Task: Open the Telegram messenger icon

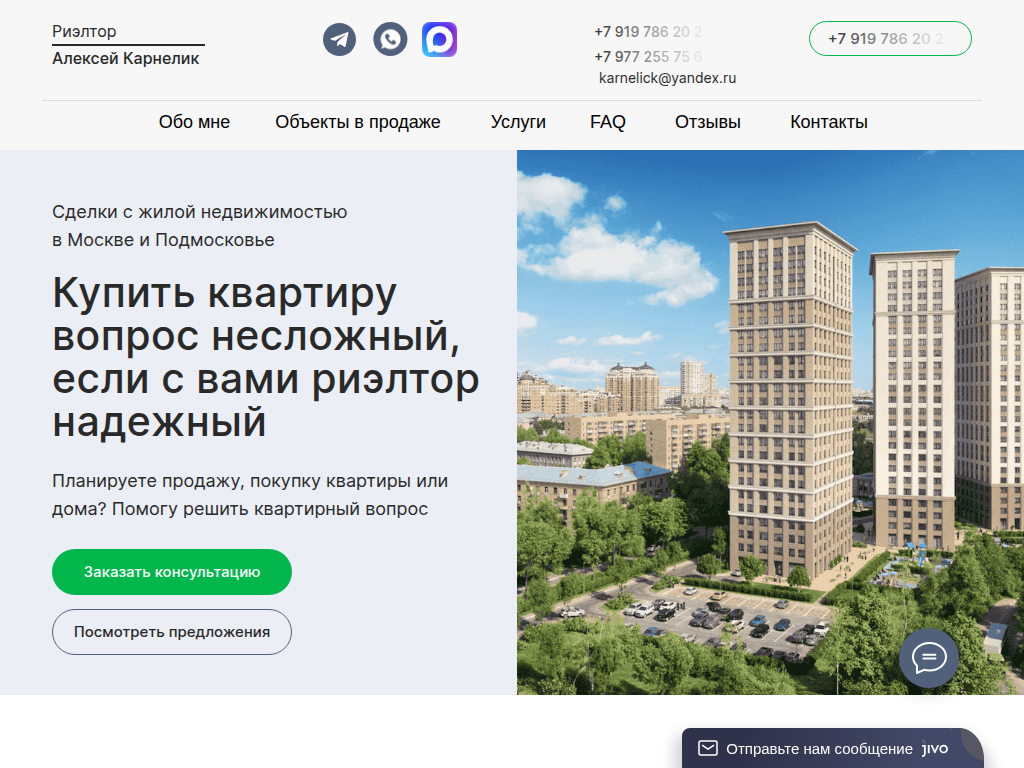Action: [x=339, y=39]
